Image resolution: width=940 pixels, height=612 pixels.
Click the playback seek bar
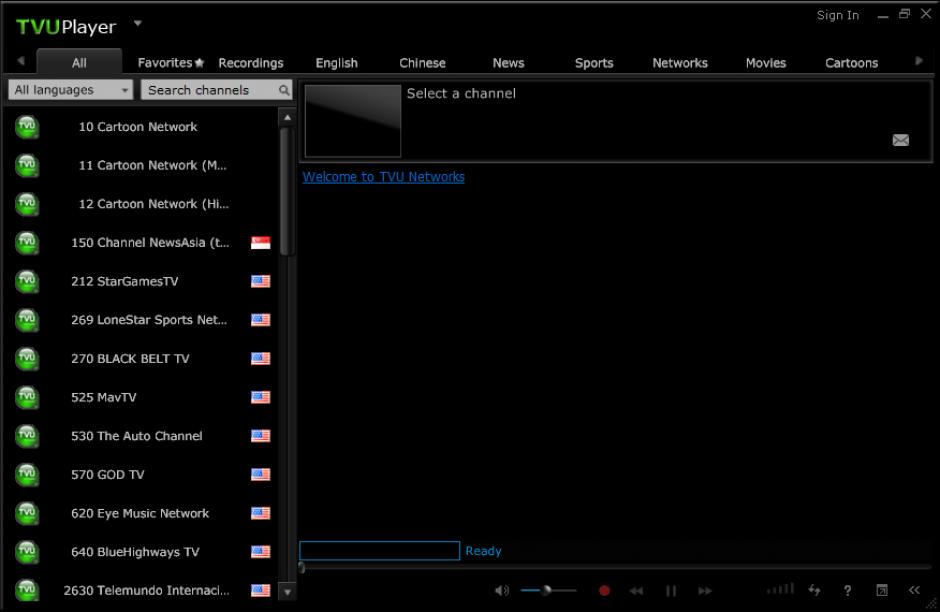[615, 567]
